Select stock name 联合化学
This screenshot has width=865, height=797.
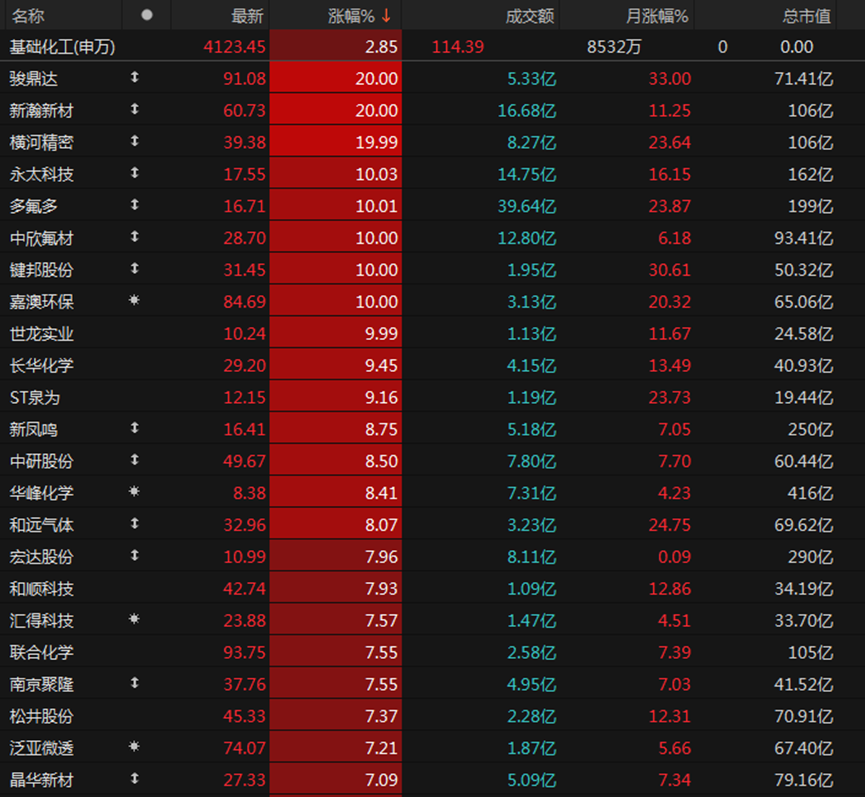pos(41,652)
